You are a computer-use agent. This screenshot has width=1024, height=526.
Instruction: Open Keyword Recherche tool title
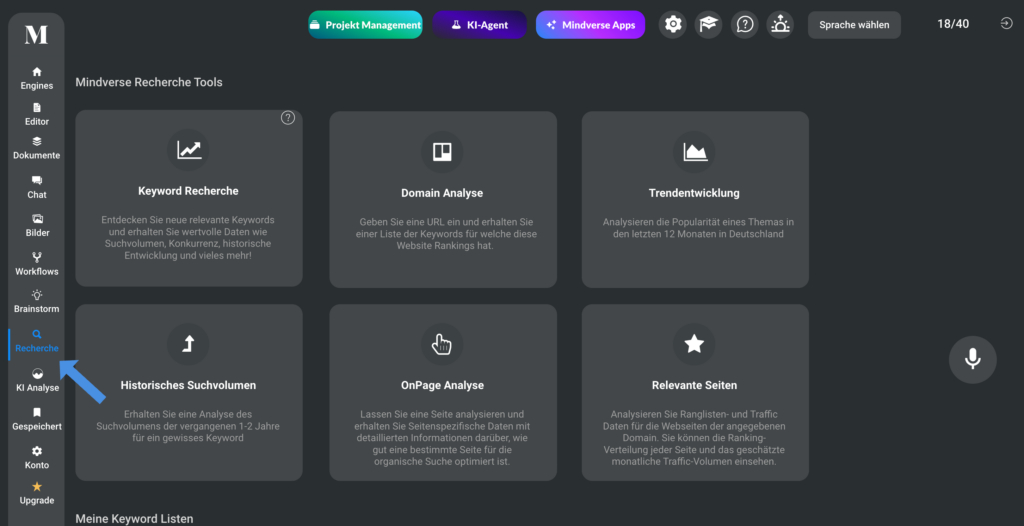pyautogui.click(x=188, y=191)
